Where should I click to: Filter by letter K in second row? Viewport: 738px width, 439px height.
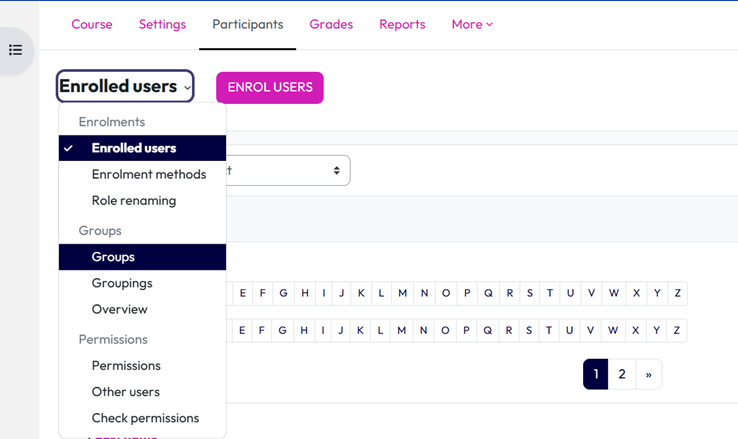360,330
